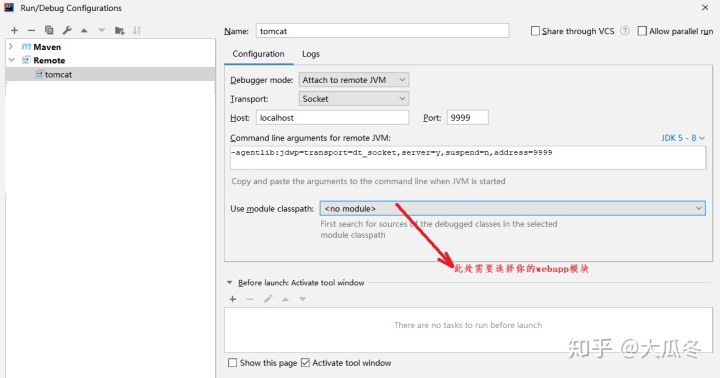
Task: Click the IntelliJ icon in the title bar
Action: point(9,7)
